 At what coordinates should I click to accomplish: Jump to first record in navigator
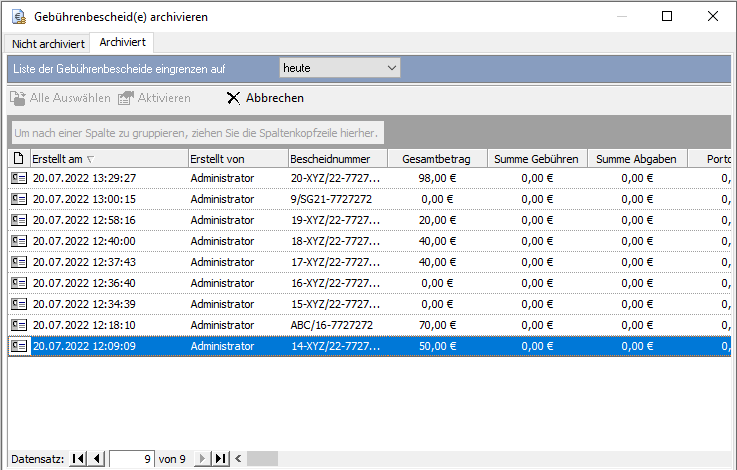tap(78, 459)
